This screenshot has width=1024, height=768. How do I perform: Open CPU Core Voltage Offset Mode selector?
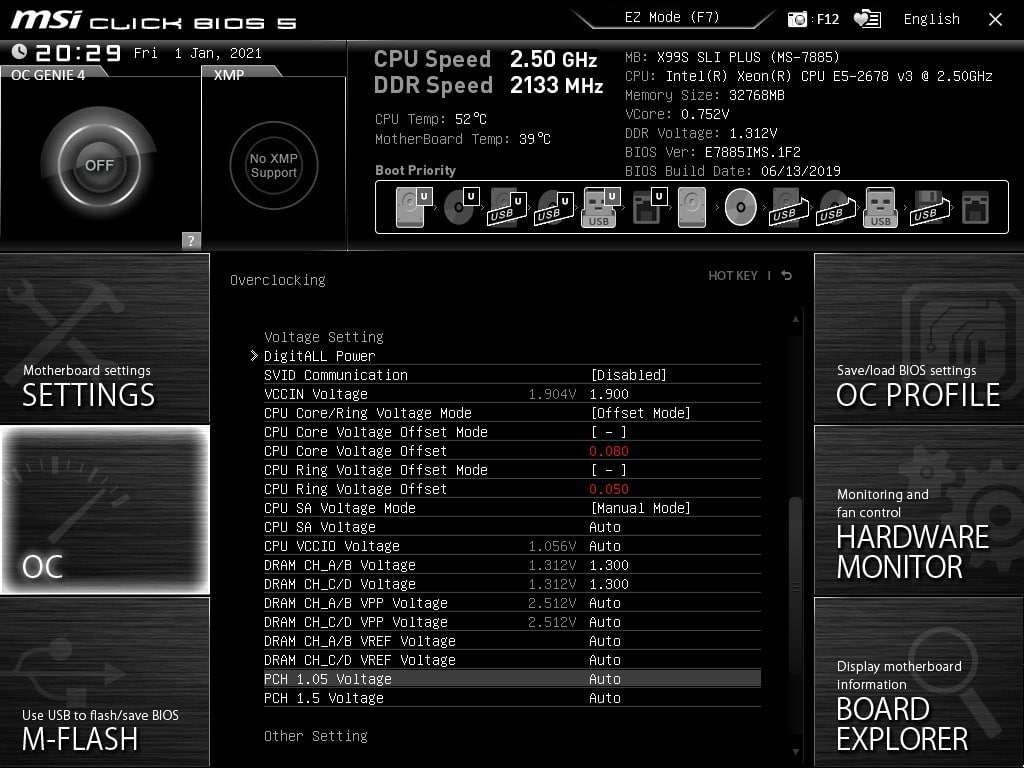[x=609, y=432]
